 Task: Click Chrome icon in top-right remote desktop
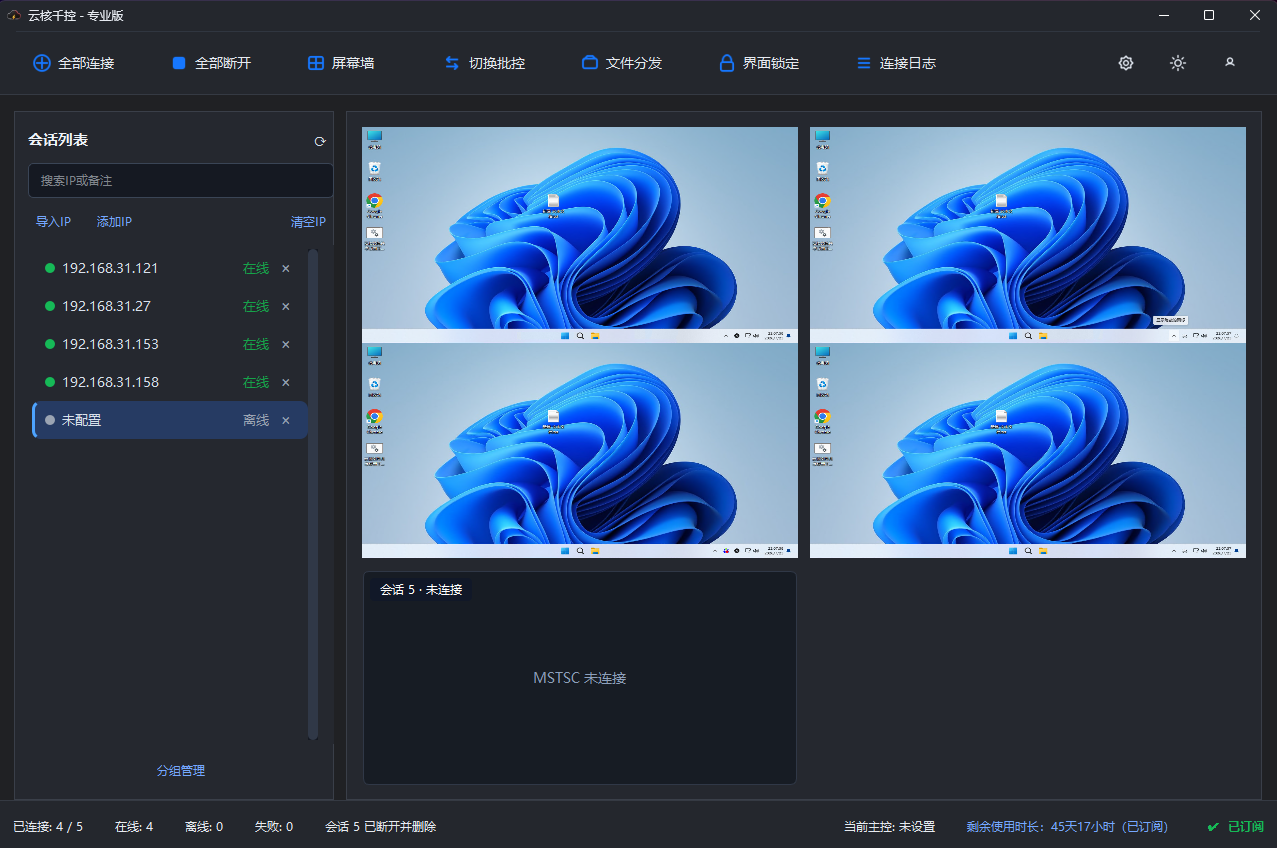coord(822,201)
